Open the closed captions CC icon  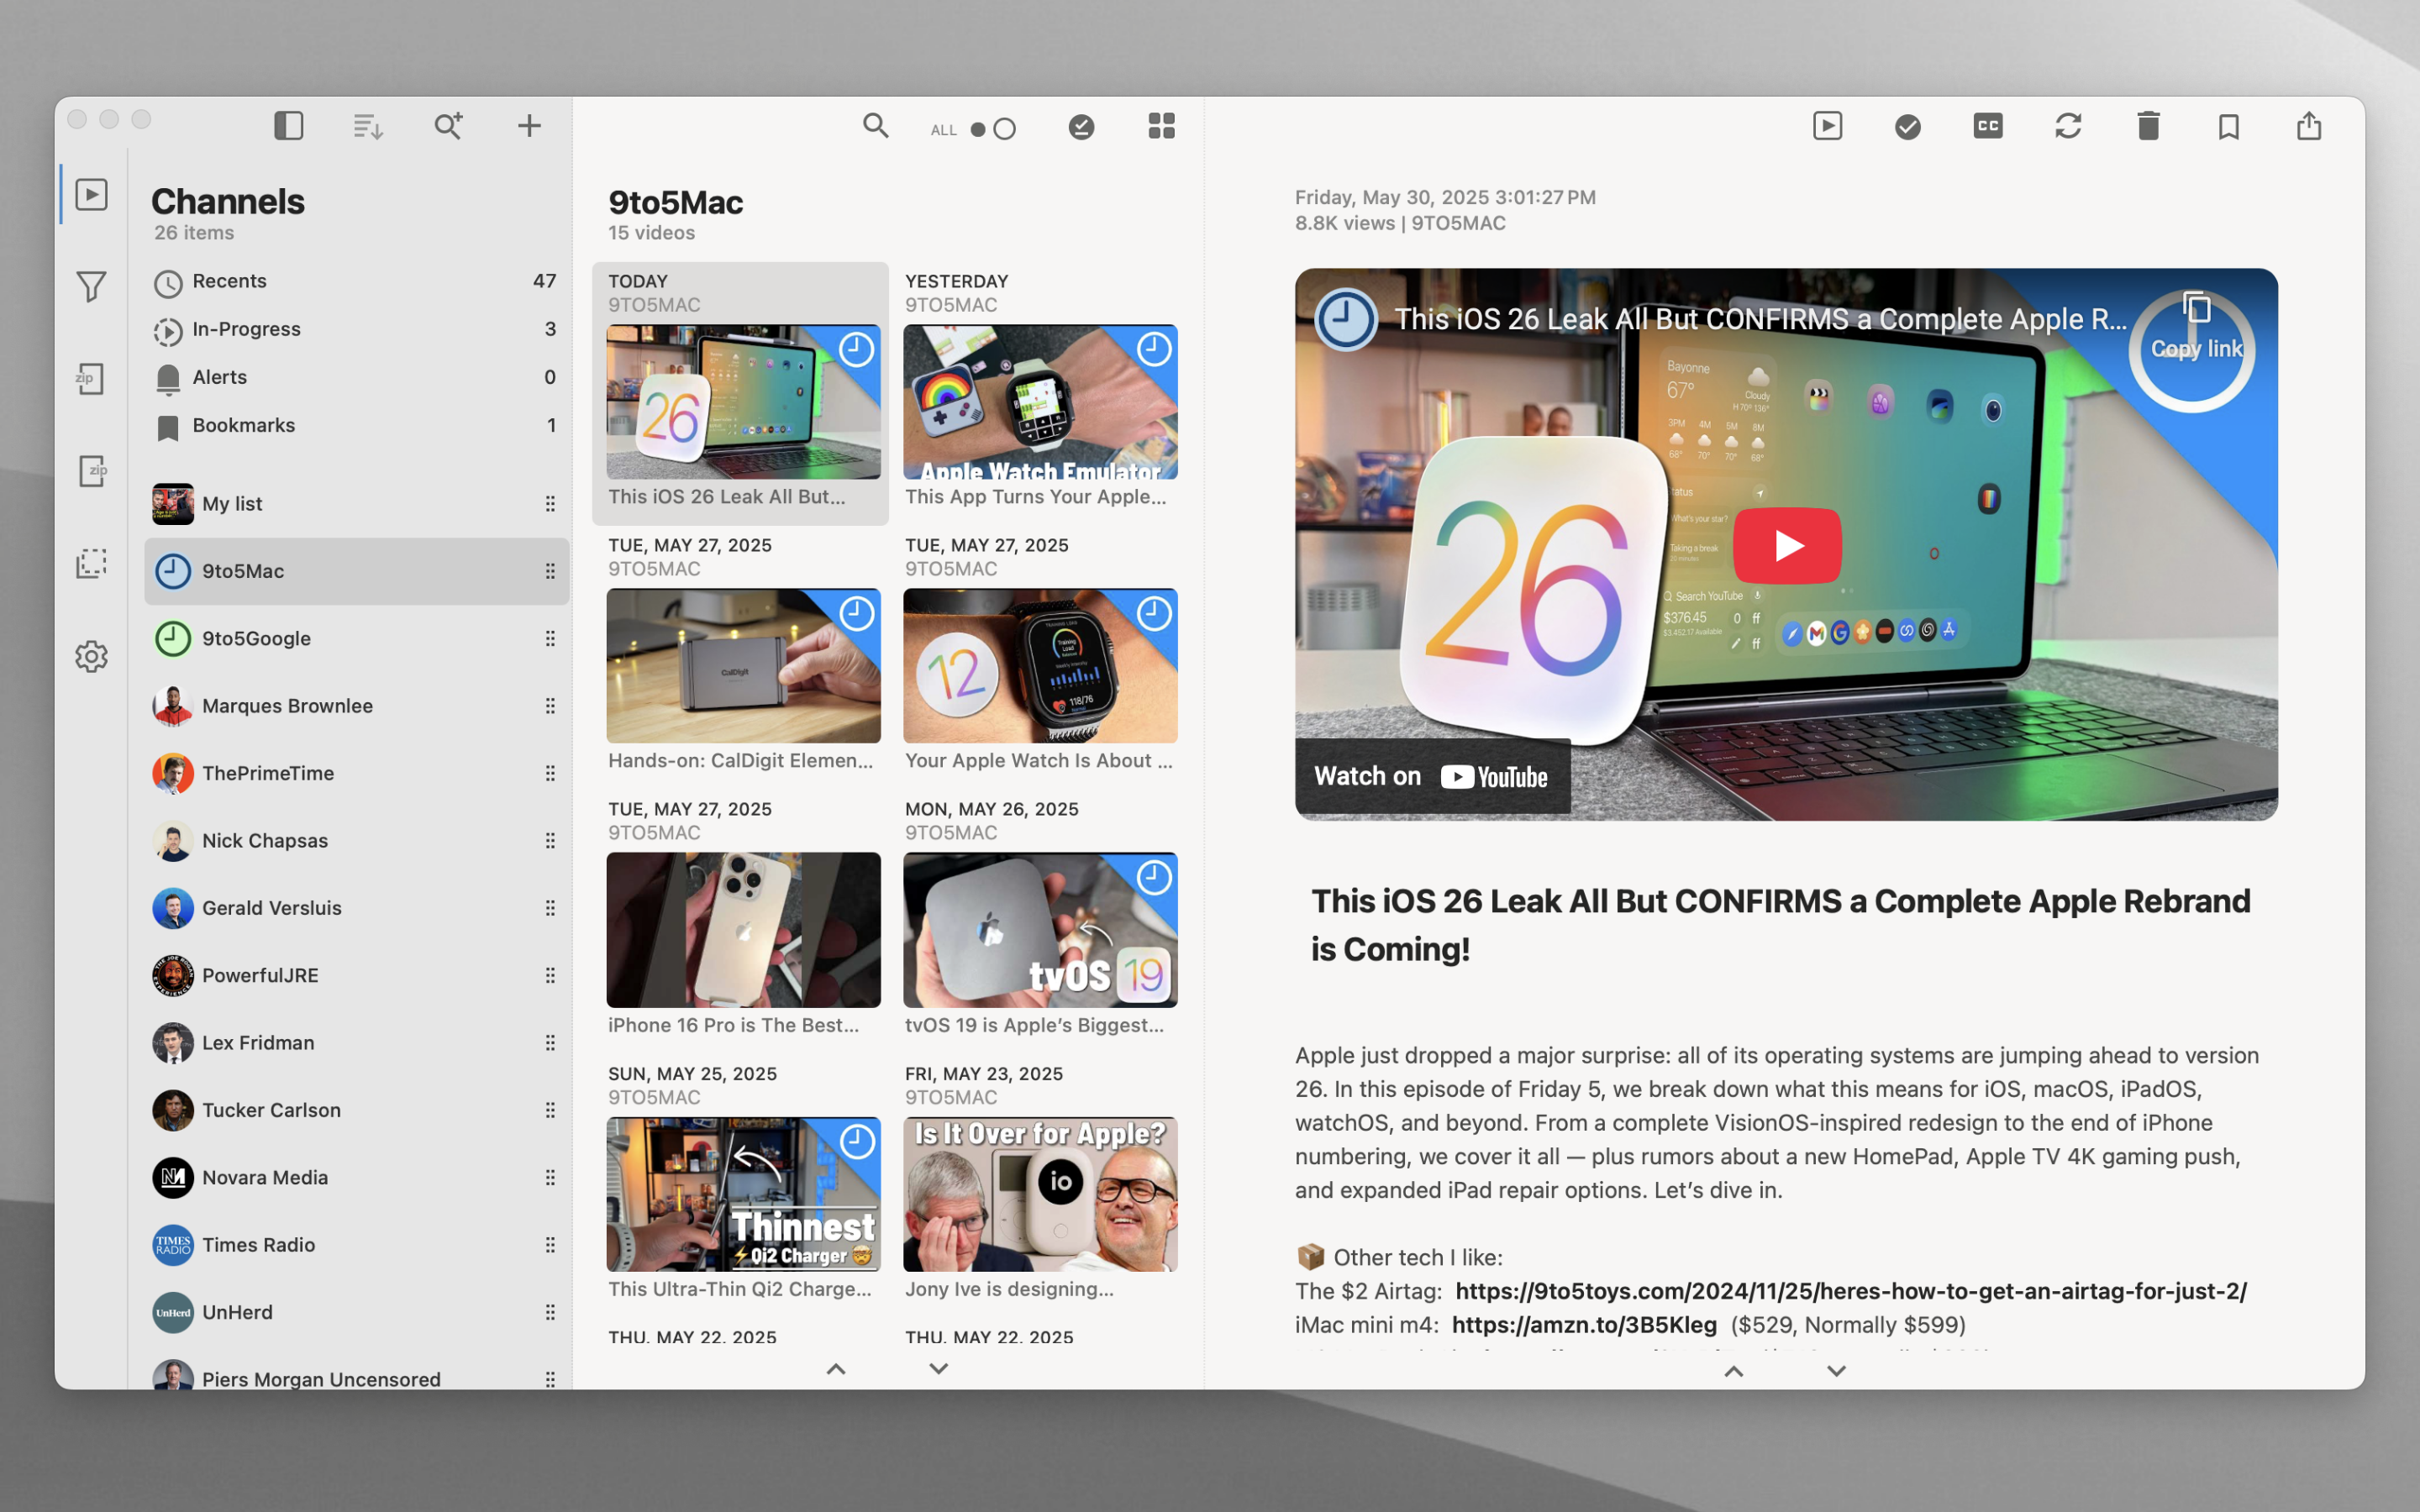[1987, 126]
